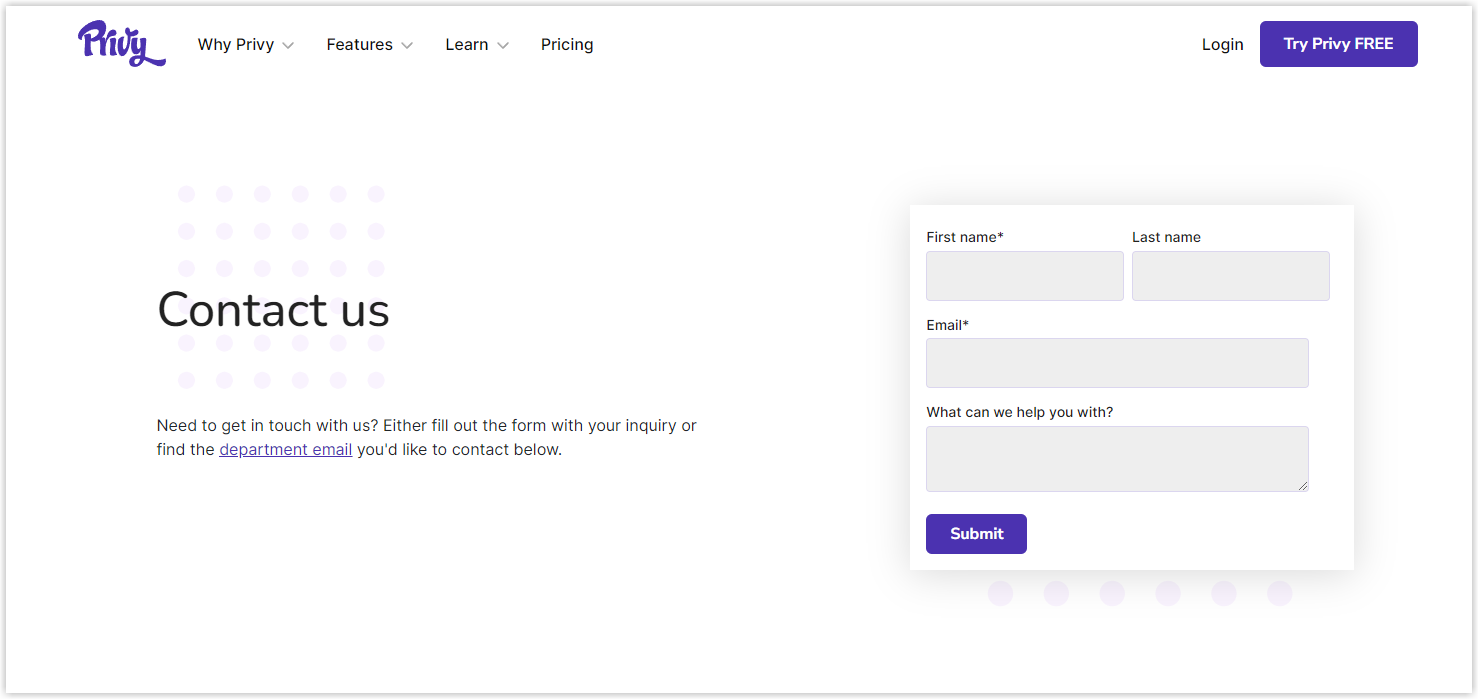1479x700 pixels.
Task: Click the Privy logo
Action: click(121, 43)
